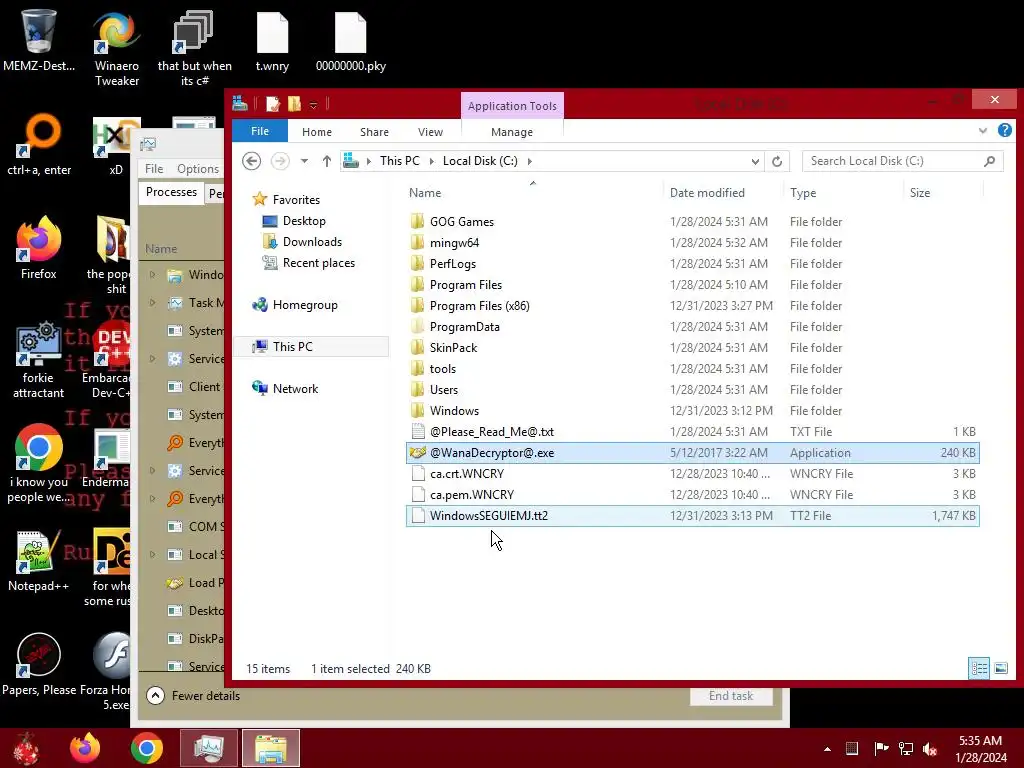The width and height of the screenshot is (1024, 768).
Task: Click New Folder quick access toolbar icon
Action: [x=295, y=103]
